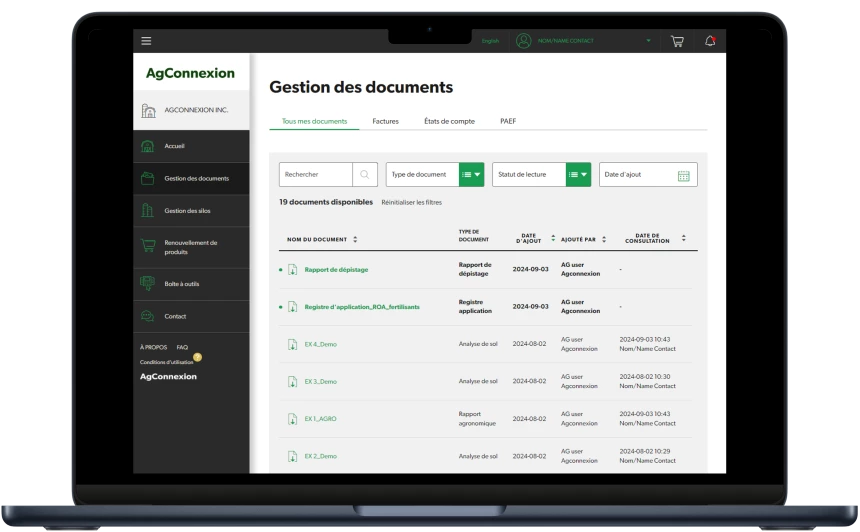The height and width of the screenshot is (532, 860).
Task: Click the search magnifier icon
Action: (365, 174)
